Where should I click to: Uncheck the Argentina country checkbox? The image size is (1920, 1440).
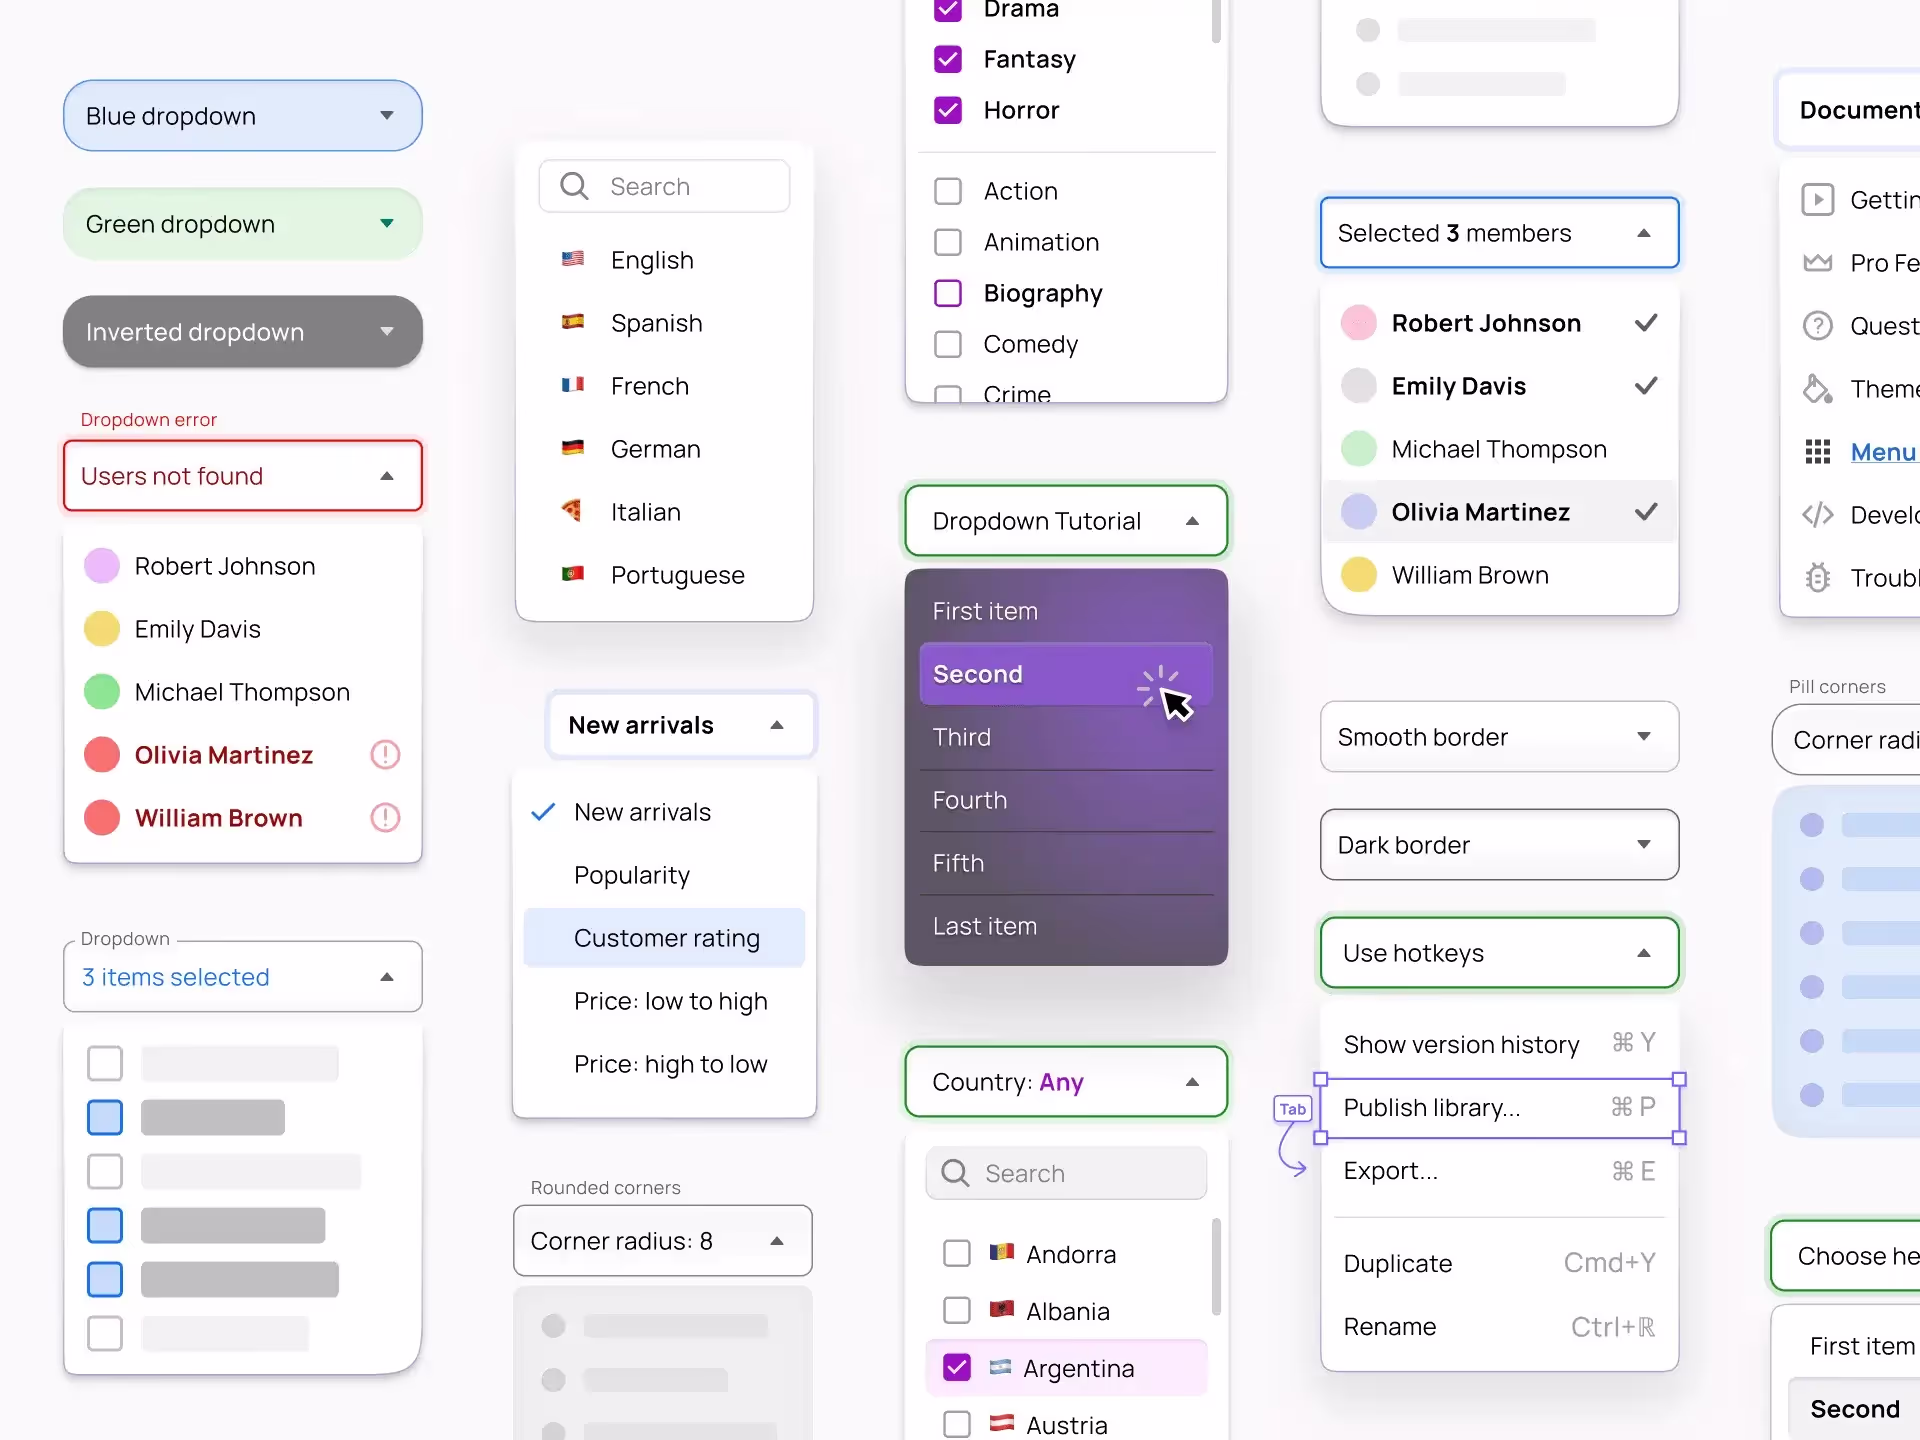click(956, 1367)
